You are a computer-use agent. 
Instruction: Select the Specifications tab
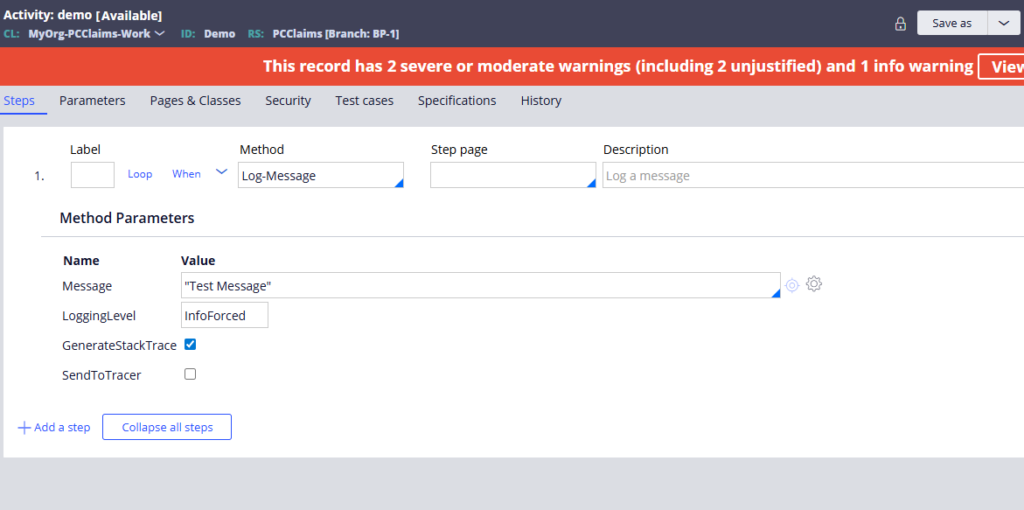click(457, 101)
